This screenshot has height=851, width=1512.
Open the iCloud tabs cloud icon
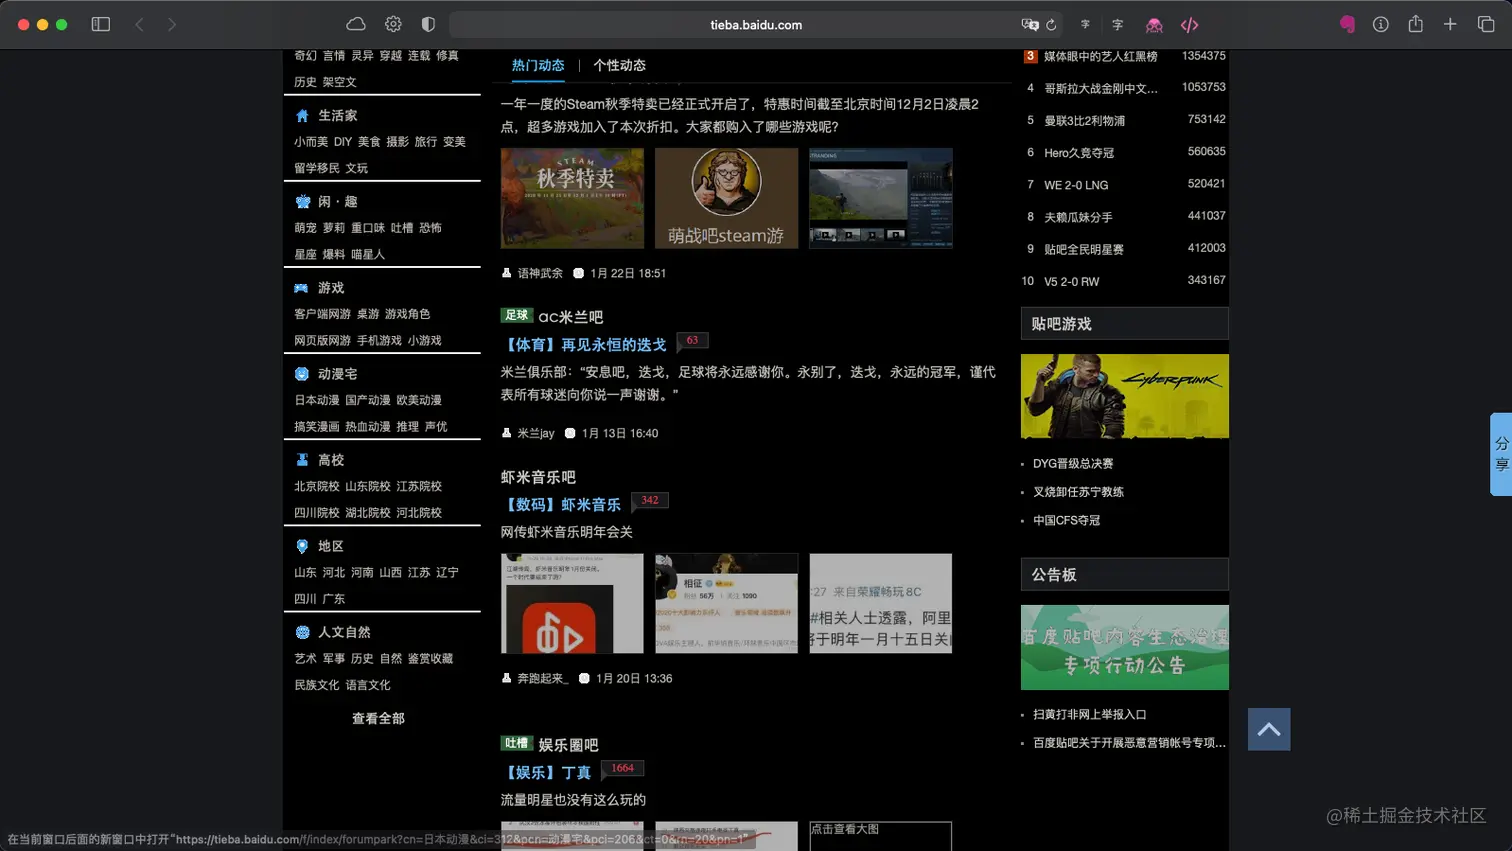356,24
